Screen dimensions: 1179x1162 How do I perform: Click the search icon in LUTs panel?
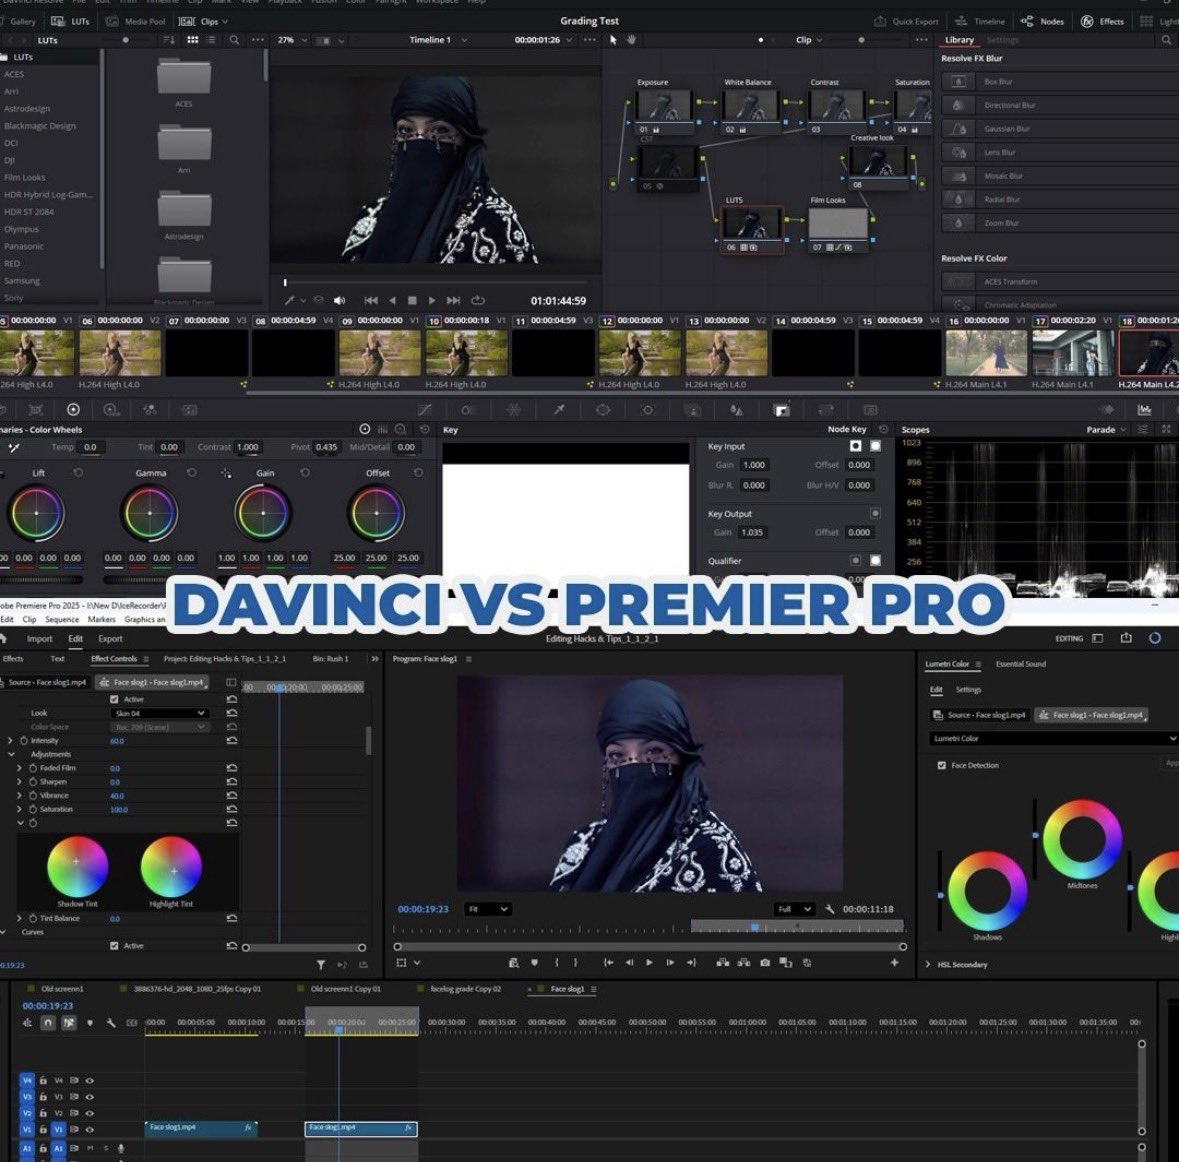pos(235,40)
